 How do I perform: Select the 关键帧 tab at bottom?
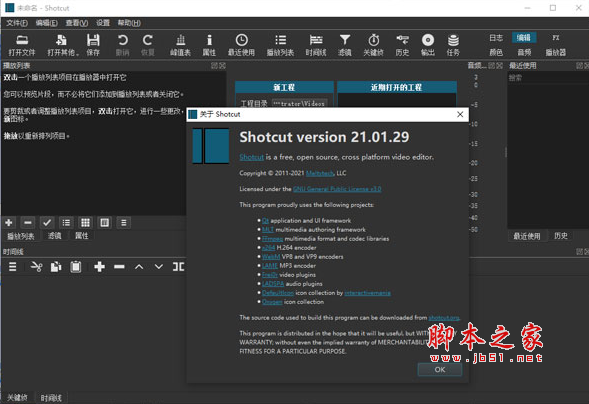(17, 398)
